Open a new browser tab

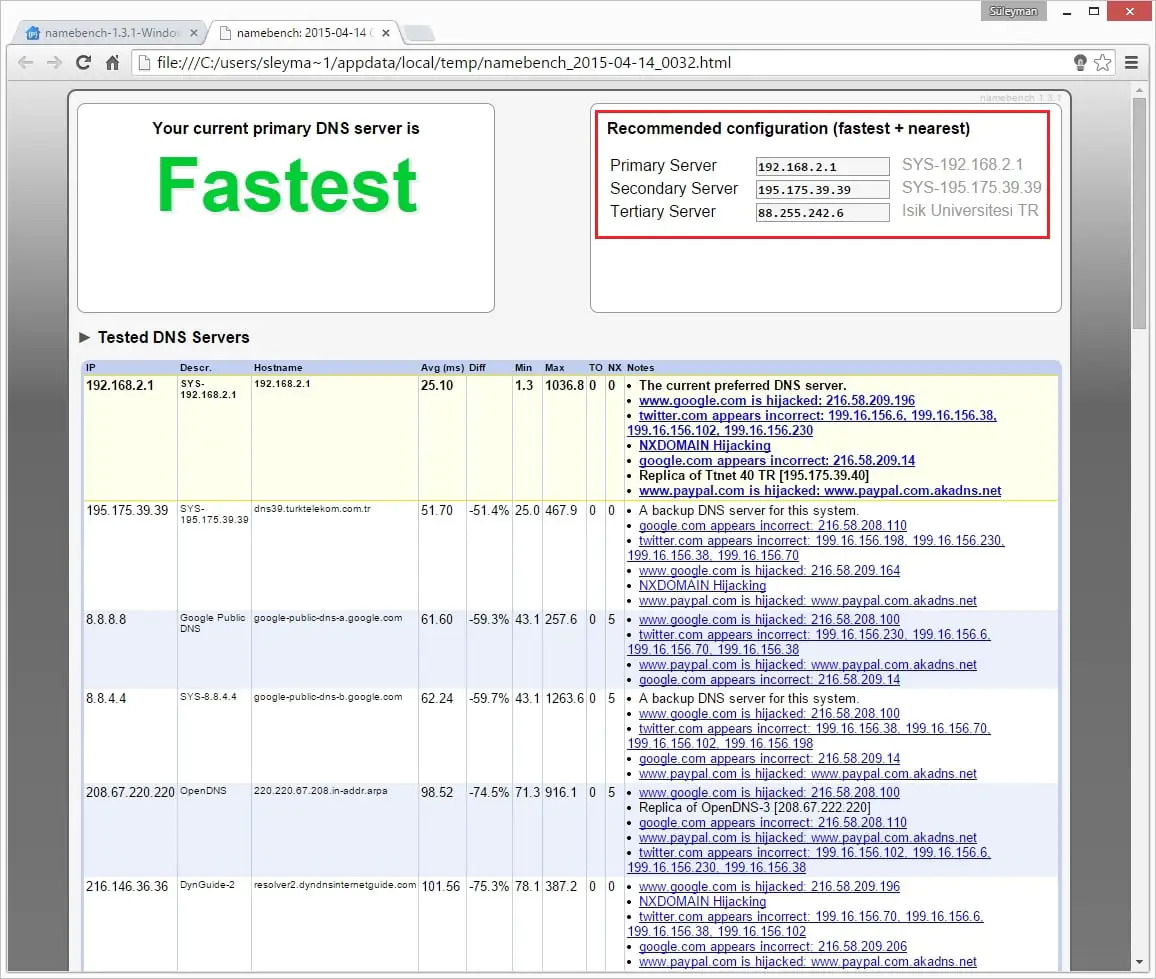click(x=418, y=34)
